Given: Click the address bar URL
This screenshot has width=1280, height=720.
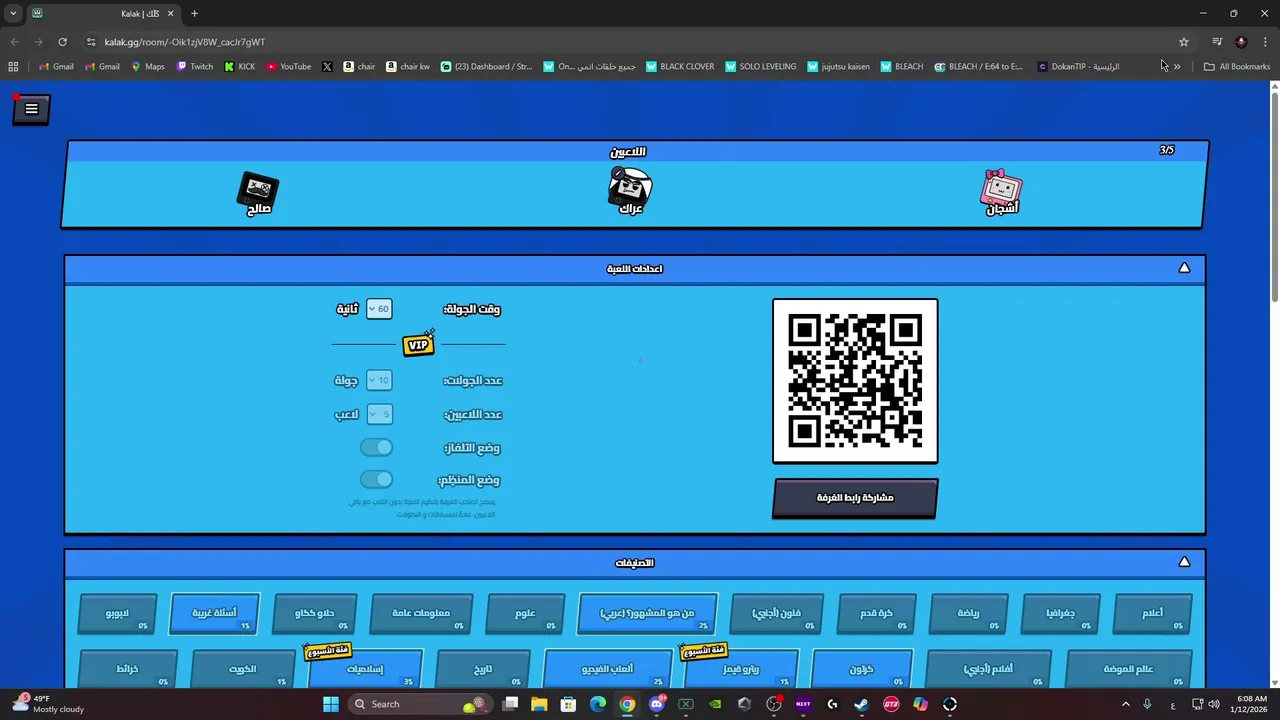Looking at the screenshot, I should [185, 42].
